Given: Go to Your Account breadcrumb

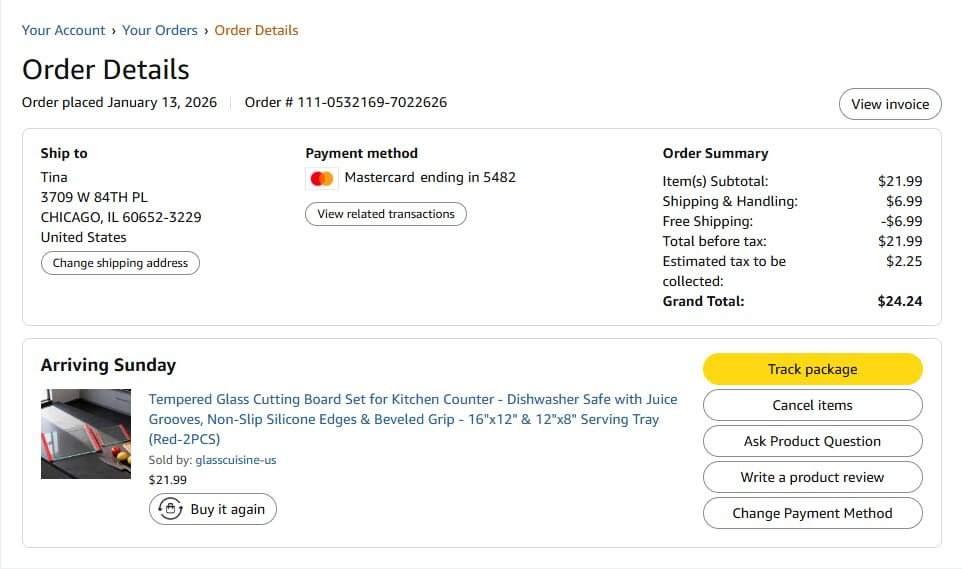Looking at the screenshot, I should tap(63, 30).
